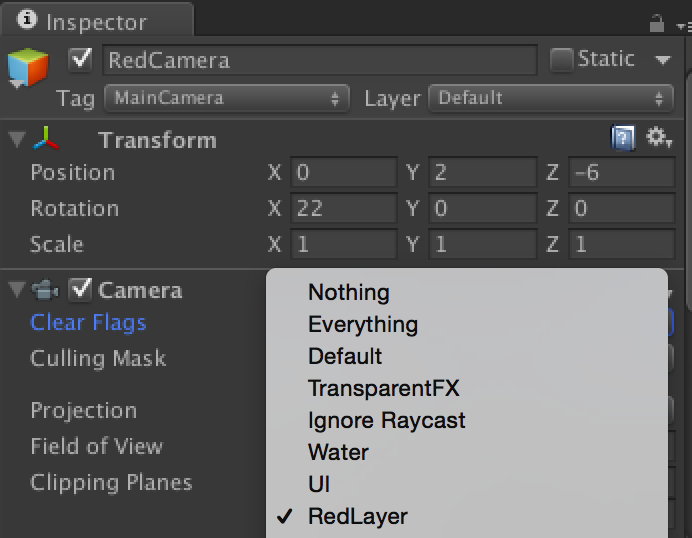Click the GameObject cube icon
This screenshot has width=692, height=538.
[27, 69]
